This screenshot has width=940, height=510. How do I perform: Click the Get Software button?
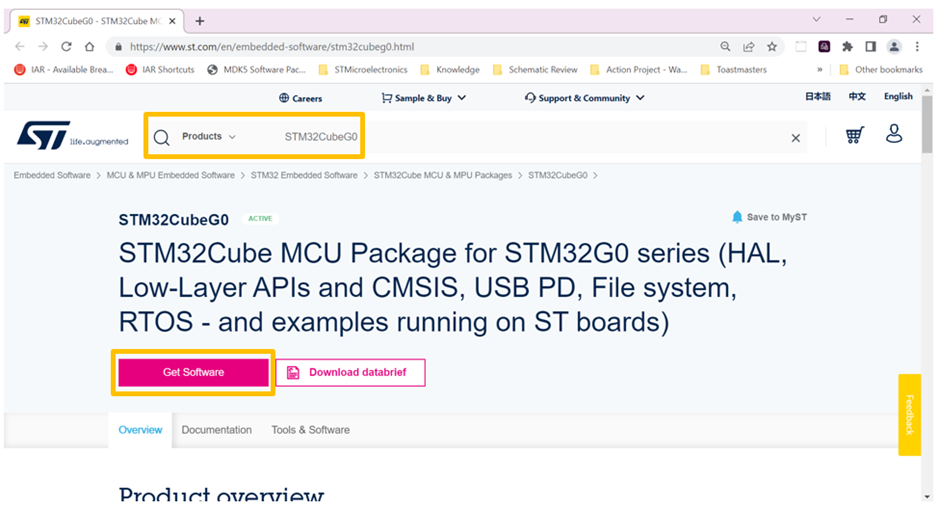[193, 372]
